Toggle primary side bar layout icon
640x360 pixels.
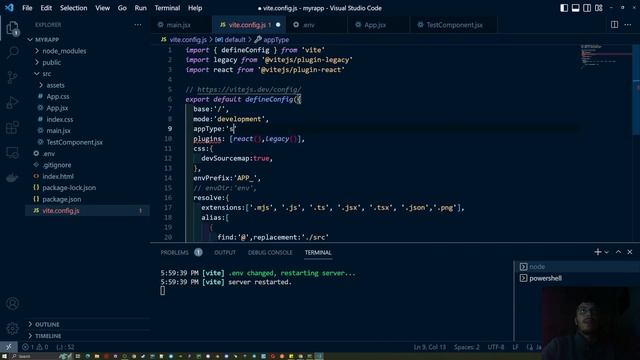tap(564, 8)
